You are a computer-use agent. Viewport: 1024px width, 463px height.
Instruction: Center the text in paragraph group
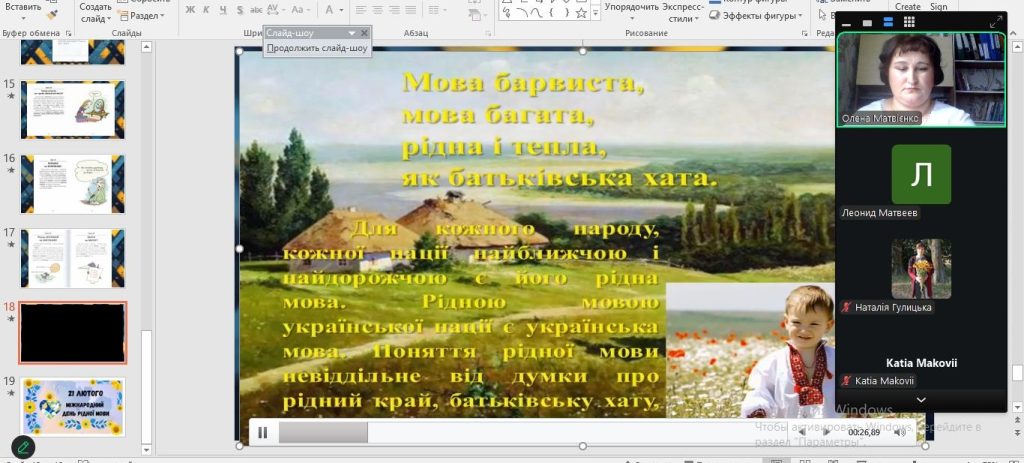tap(377, 10)
